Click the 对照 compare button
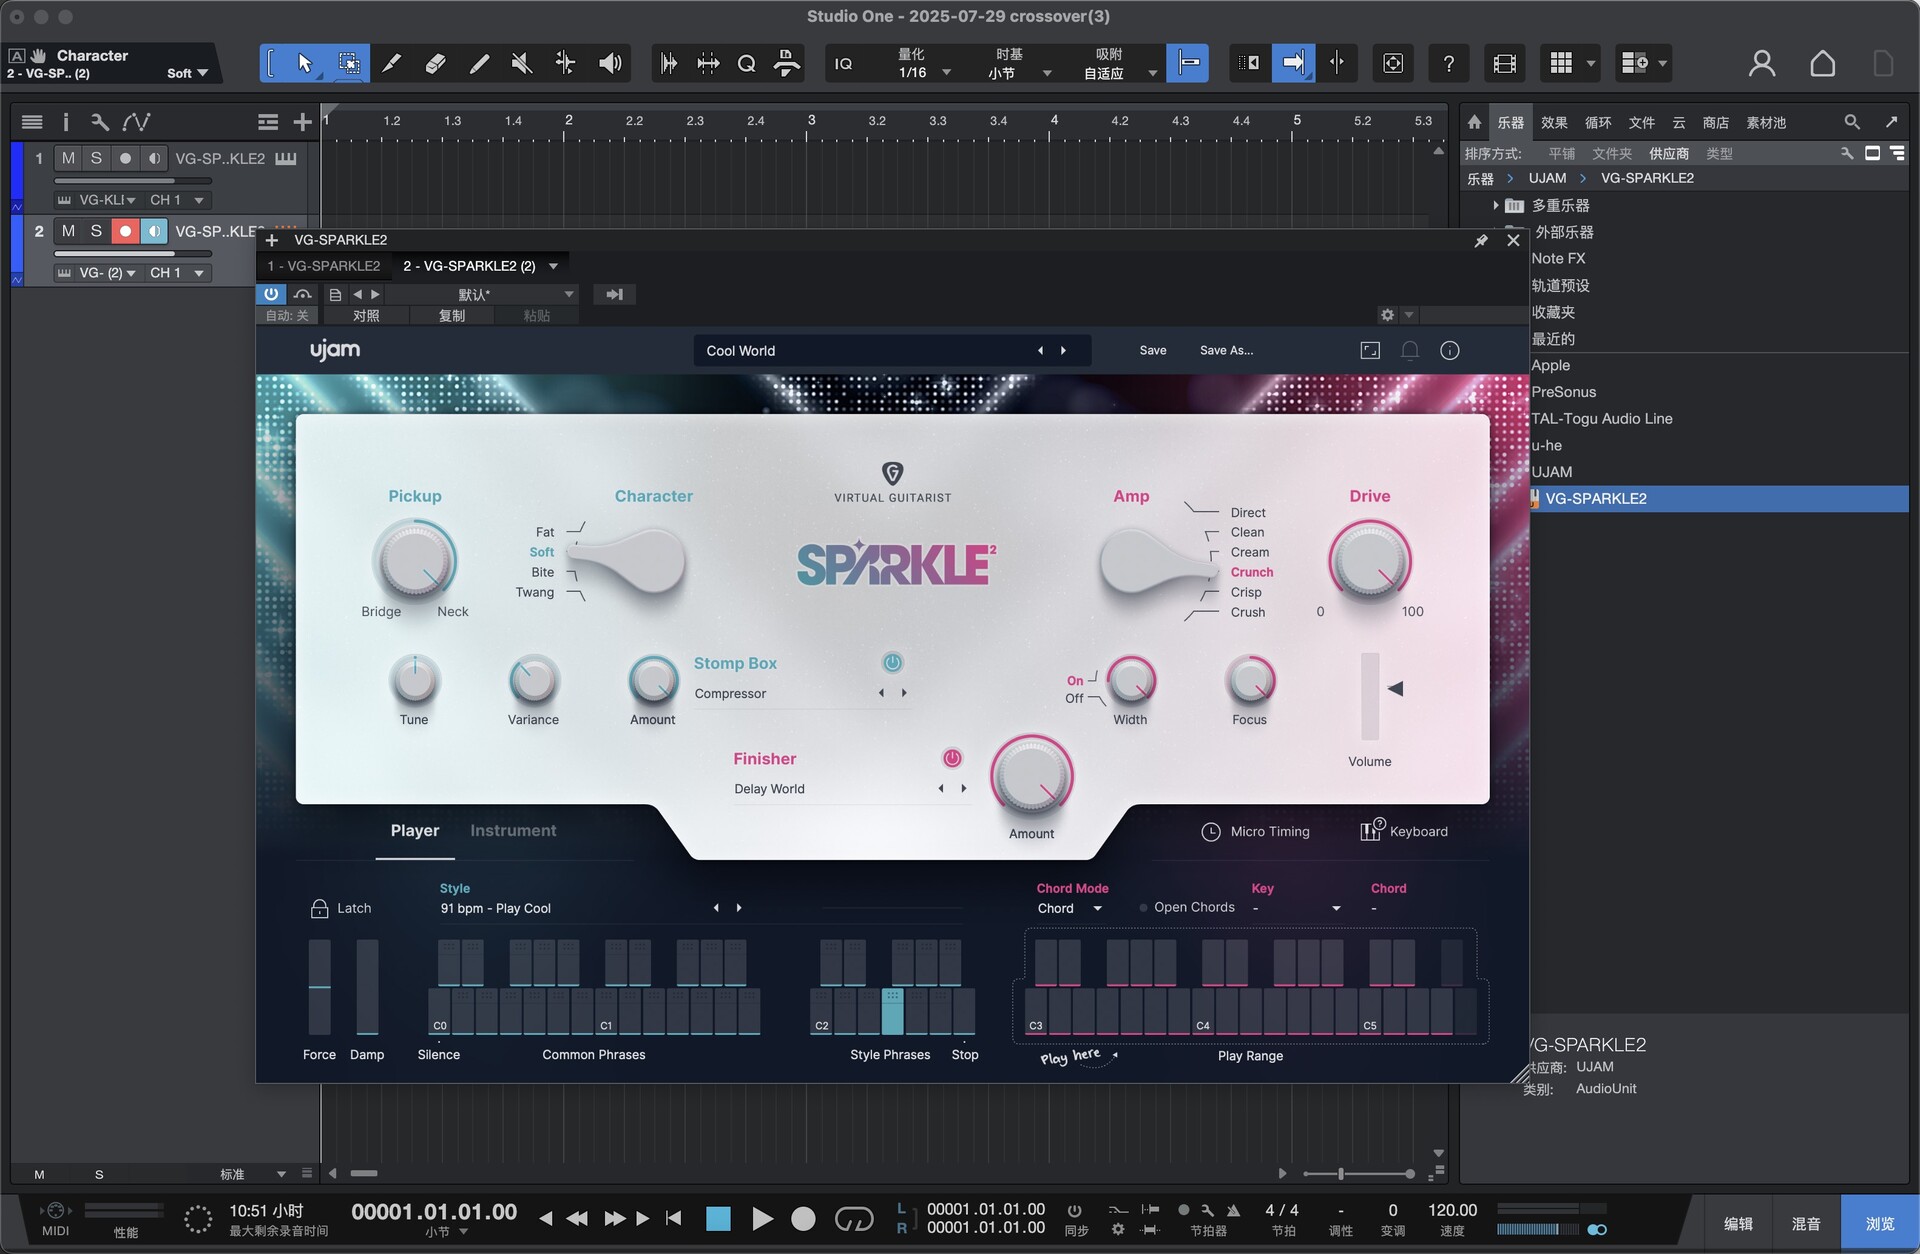The height and width of the screenshot is (1254, 1920). [365, 315]
